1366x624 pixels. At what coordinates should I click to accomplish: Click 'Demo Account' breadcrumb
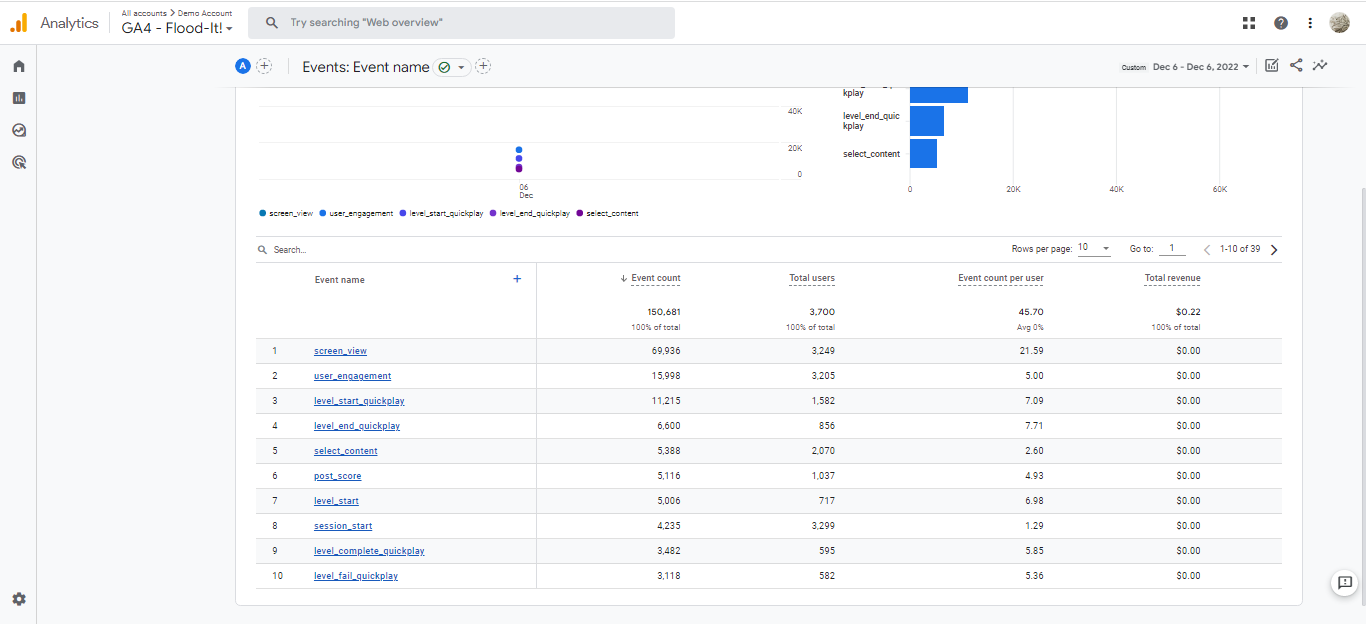[x=205, y=13]
